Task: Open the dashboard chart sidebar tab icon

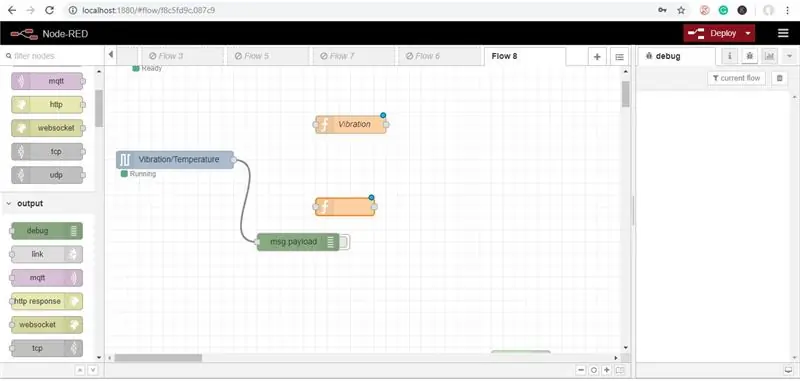Action: (769, 56)
